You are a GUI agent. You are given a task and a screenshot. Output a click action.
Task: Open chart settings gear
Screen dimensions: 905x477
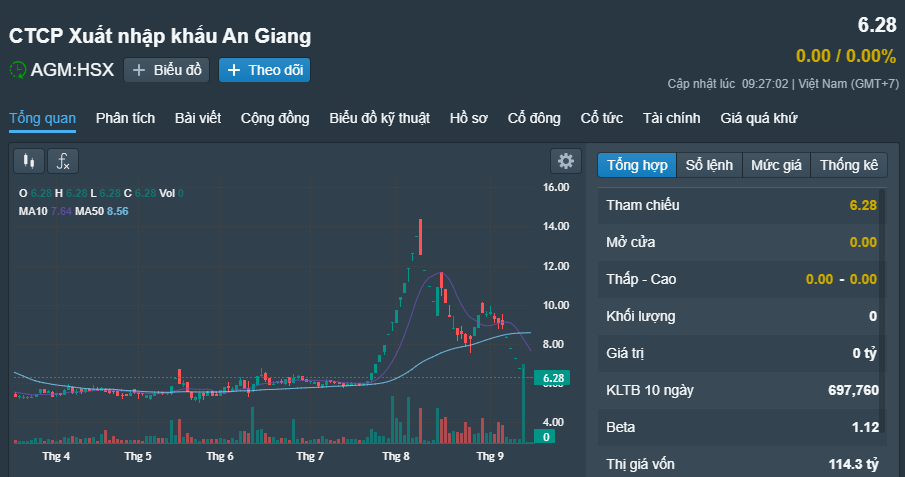(x=566, y=161)
